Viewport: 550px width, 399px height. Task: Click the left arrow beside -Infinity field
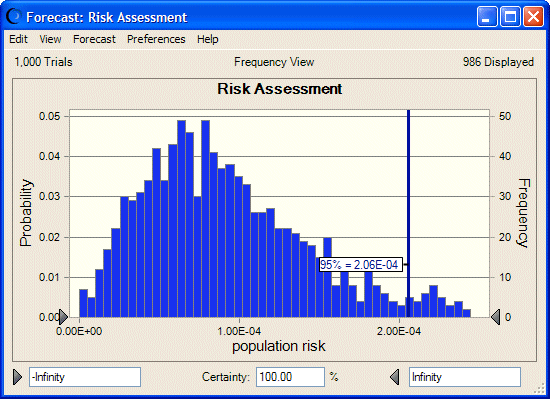tap(17, 377)
